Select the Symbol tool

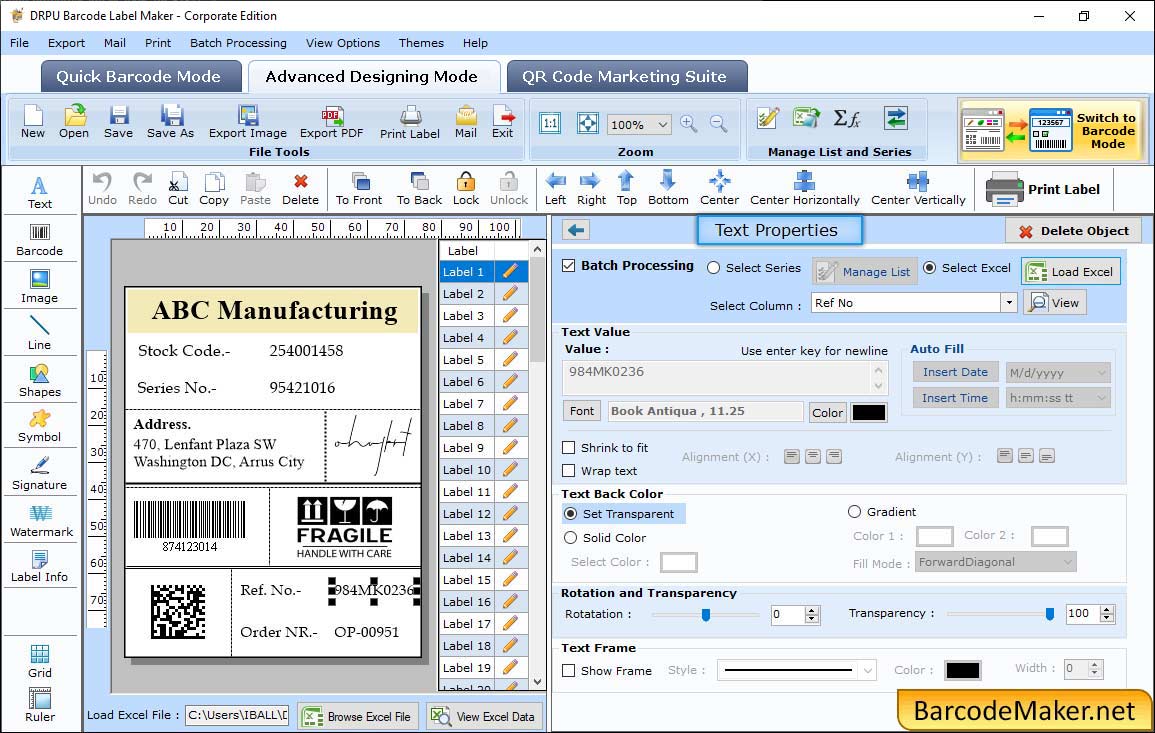click(x=40, y=427)
